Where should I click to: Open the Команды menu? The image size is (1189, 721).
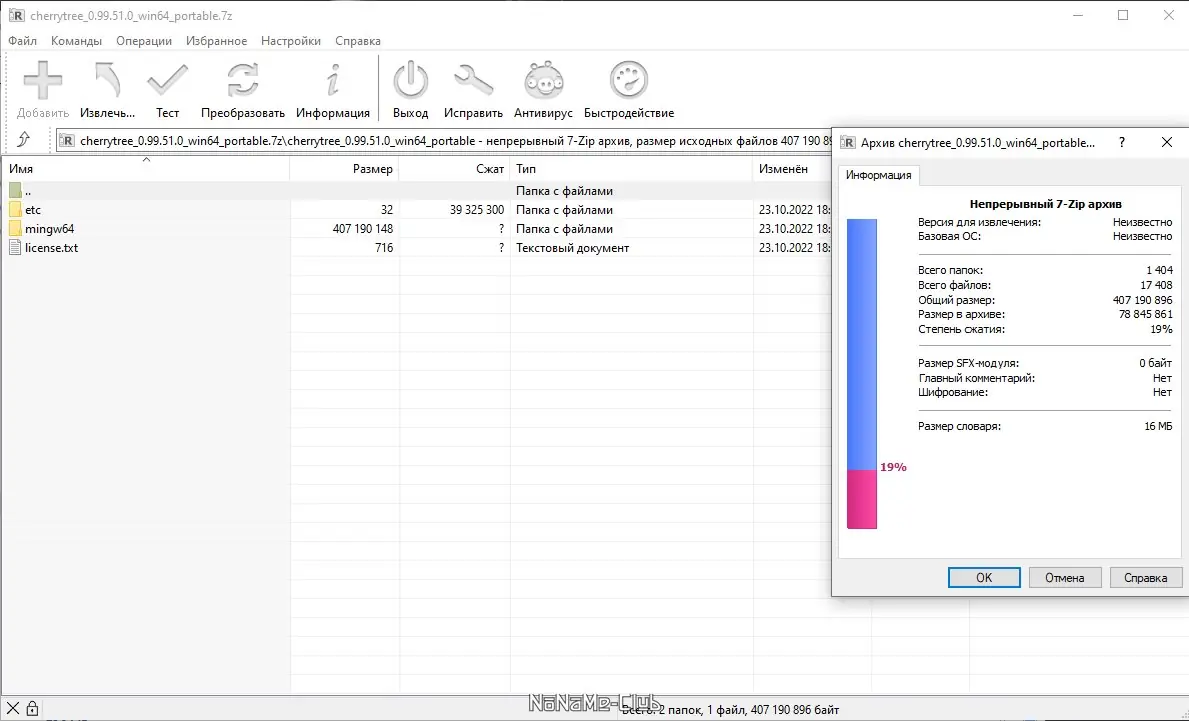point(76,41)
